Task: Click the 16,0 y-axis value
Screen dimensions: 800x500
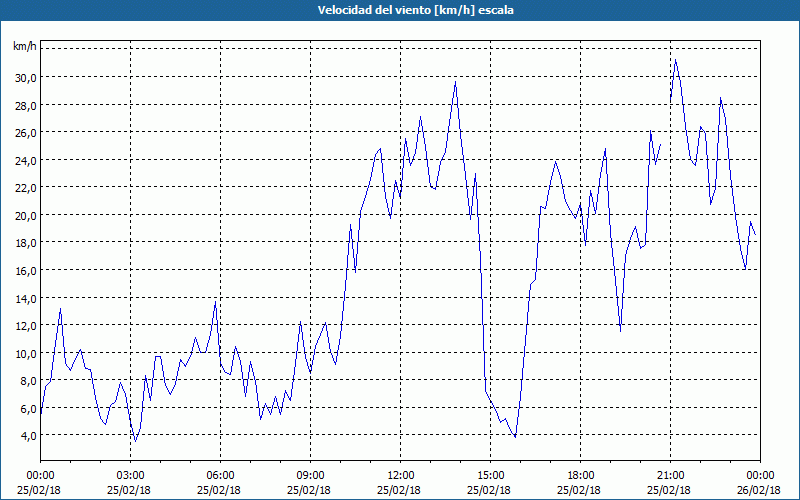Action: pyautogui.click(x=26, y=271)
